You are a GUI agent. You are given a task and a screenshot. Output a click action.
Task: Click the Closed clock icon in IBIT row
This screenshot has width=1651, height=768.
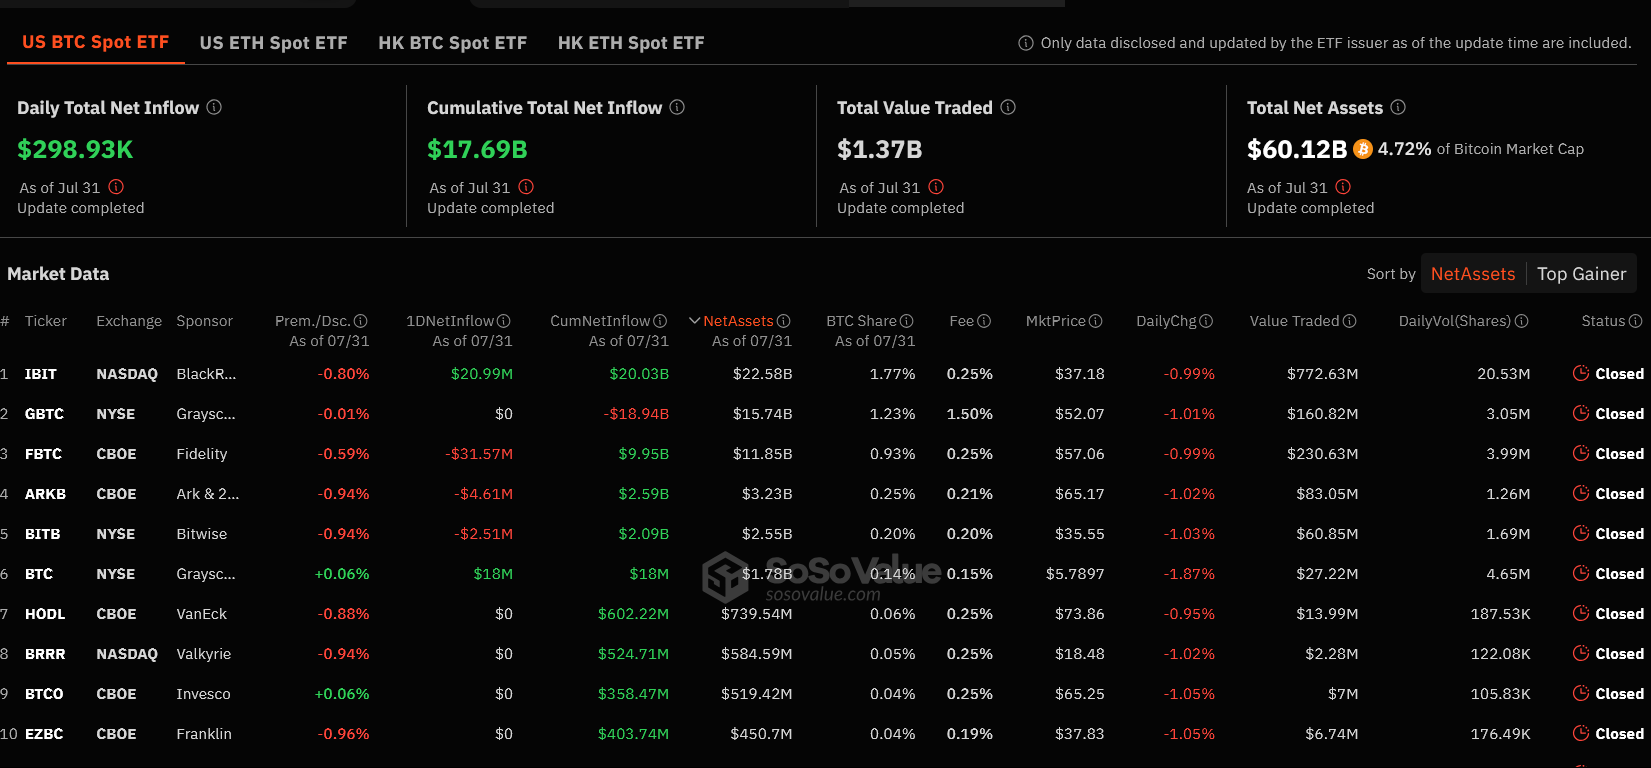(x=1581, y=373)
